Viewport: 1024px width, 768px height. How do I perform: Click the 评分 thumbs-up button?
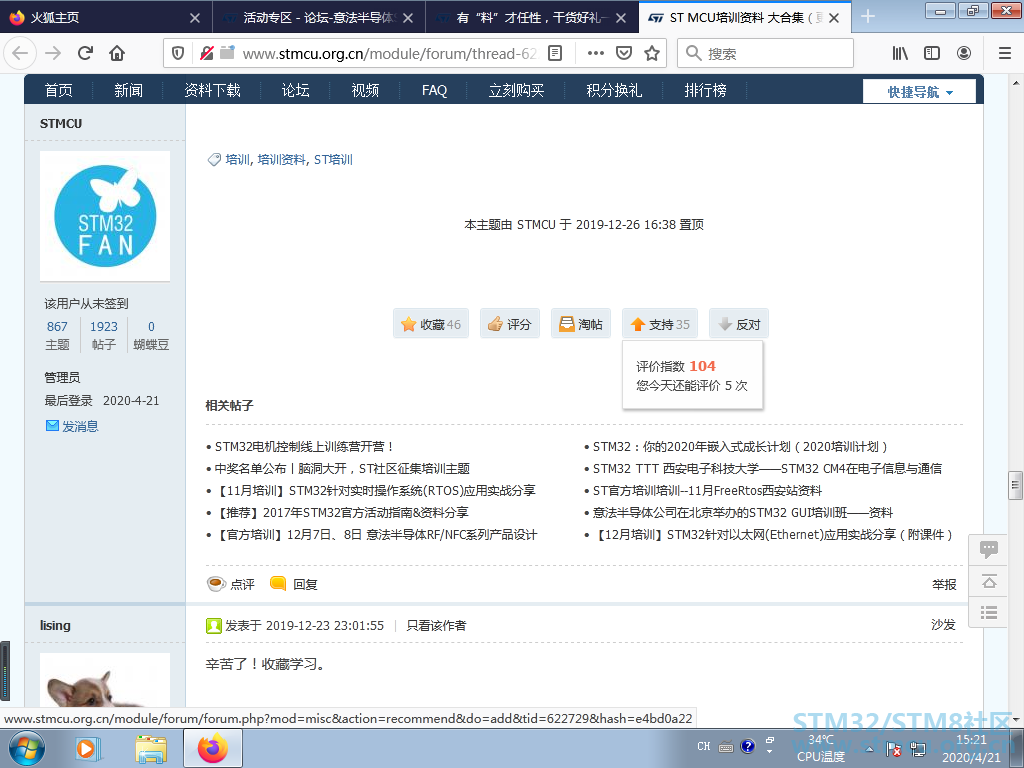[510, 324]
